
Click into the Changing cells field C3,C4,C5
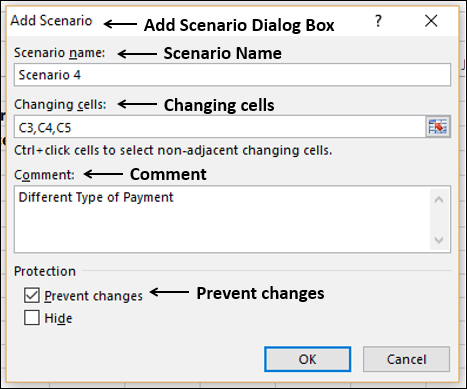click(x=220, y=127)
